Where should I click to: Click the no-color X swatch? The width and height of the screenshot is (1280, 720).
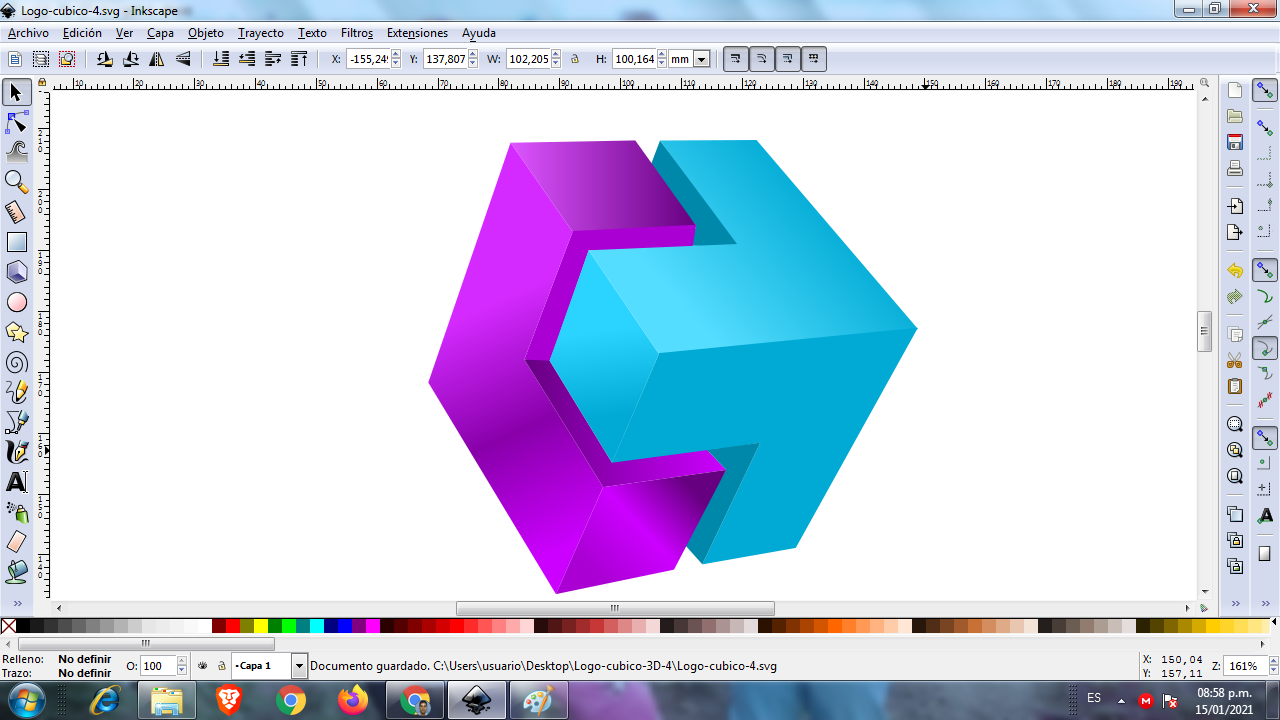(8, 626)
